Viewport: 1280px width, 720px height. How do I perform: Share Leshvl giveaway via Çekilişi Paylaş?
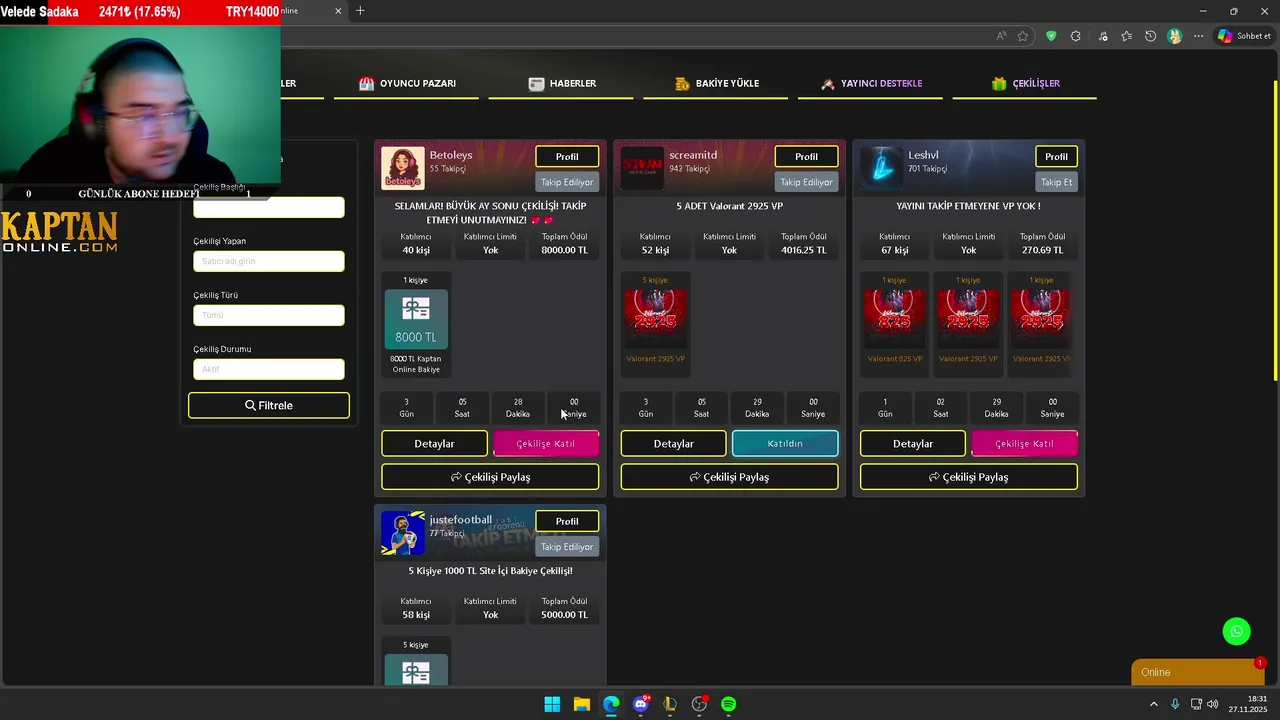pyautogui.click(x=969, y=477)
